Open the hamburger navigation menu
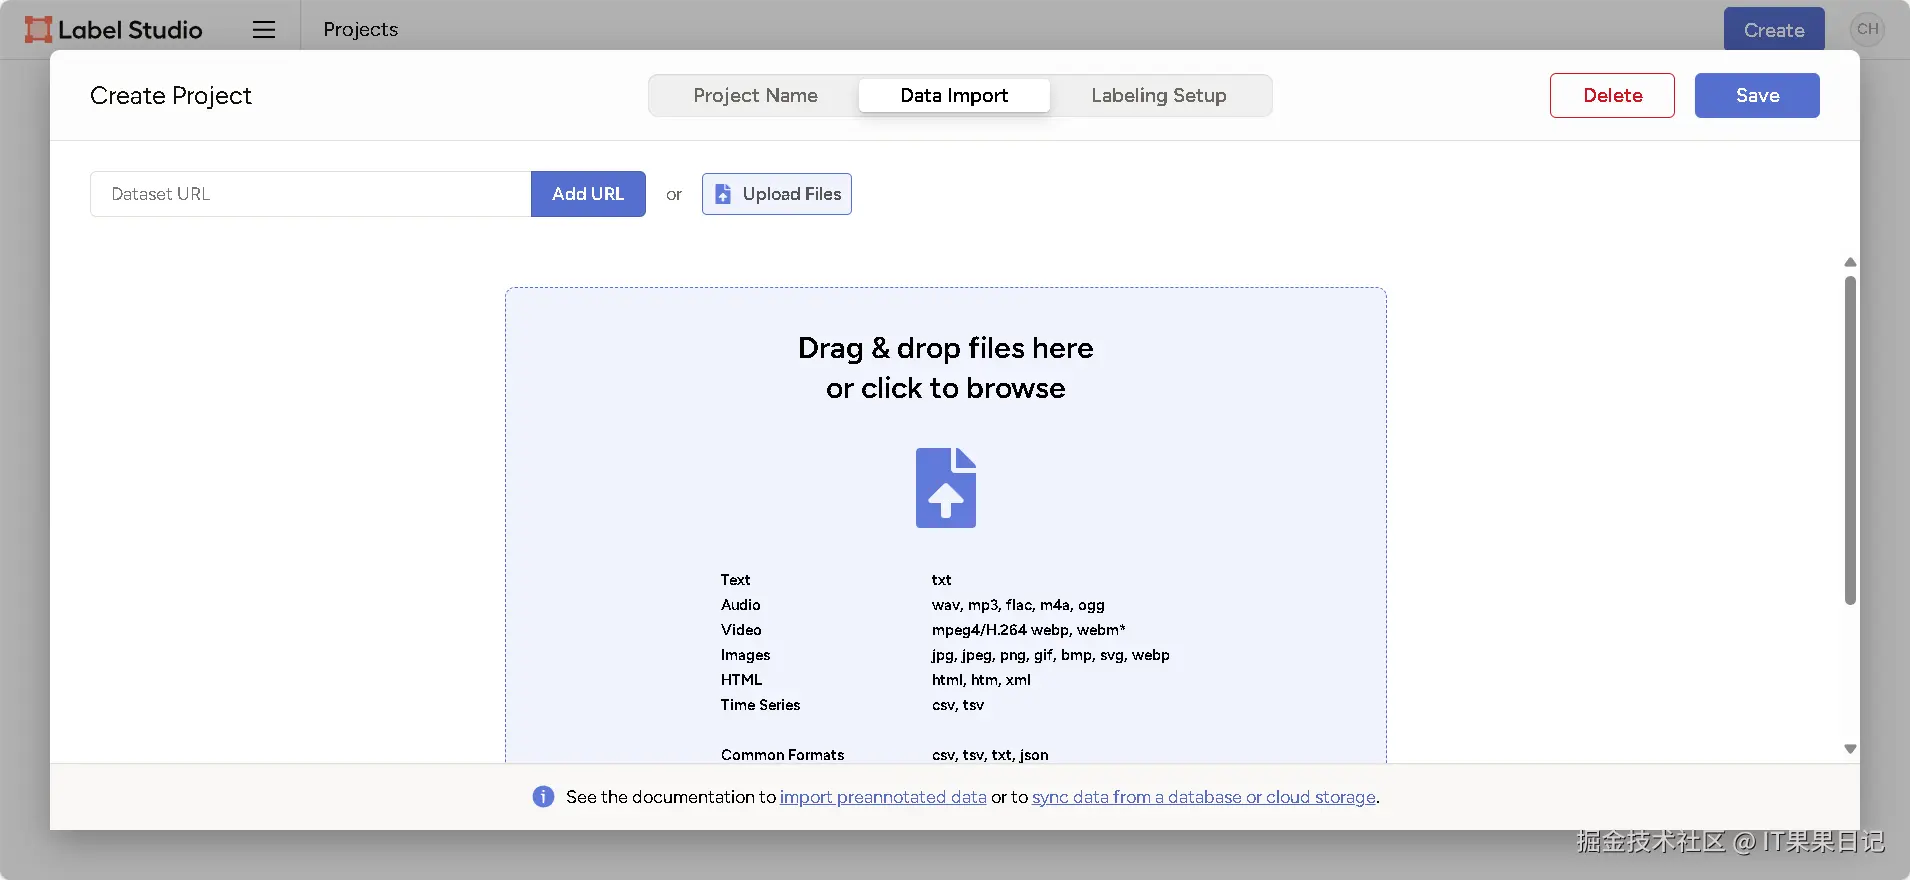The height and width of the screenshot is (880, 1910). (x=264, y=30)
